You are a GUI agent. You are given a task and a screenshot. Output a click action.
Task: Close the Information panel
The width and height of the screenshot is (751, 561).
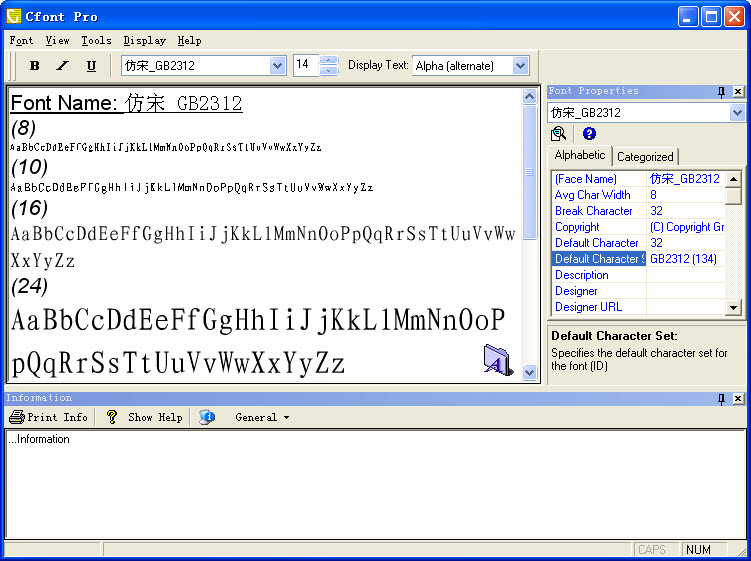coord(738,399)
